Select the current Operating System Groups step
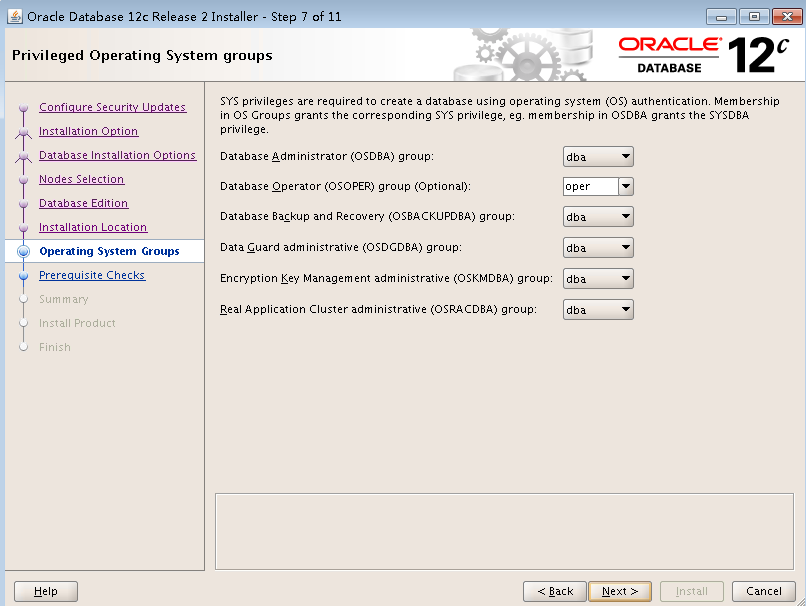The width and height of the screenshot is (806, 606). [109, 251]
